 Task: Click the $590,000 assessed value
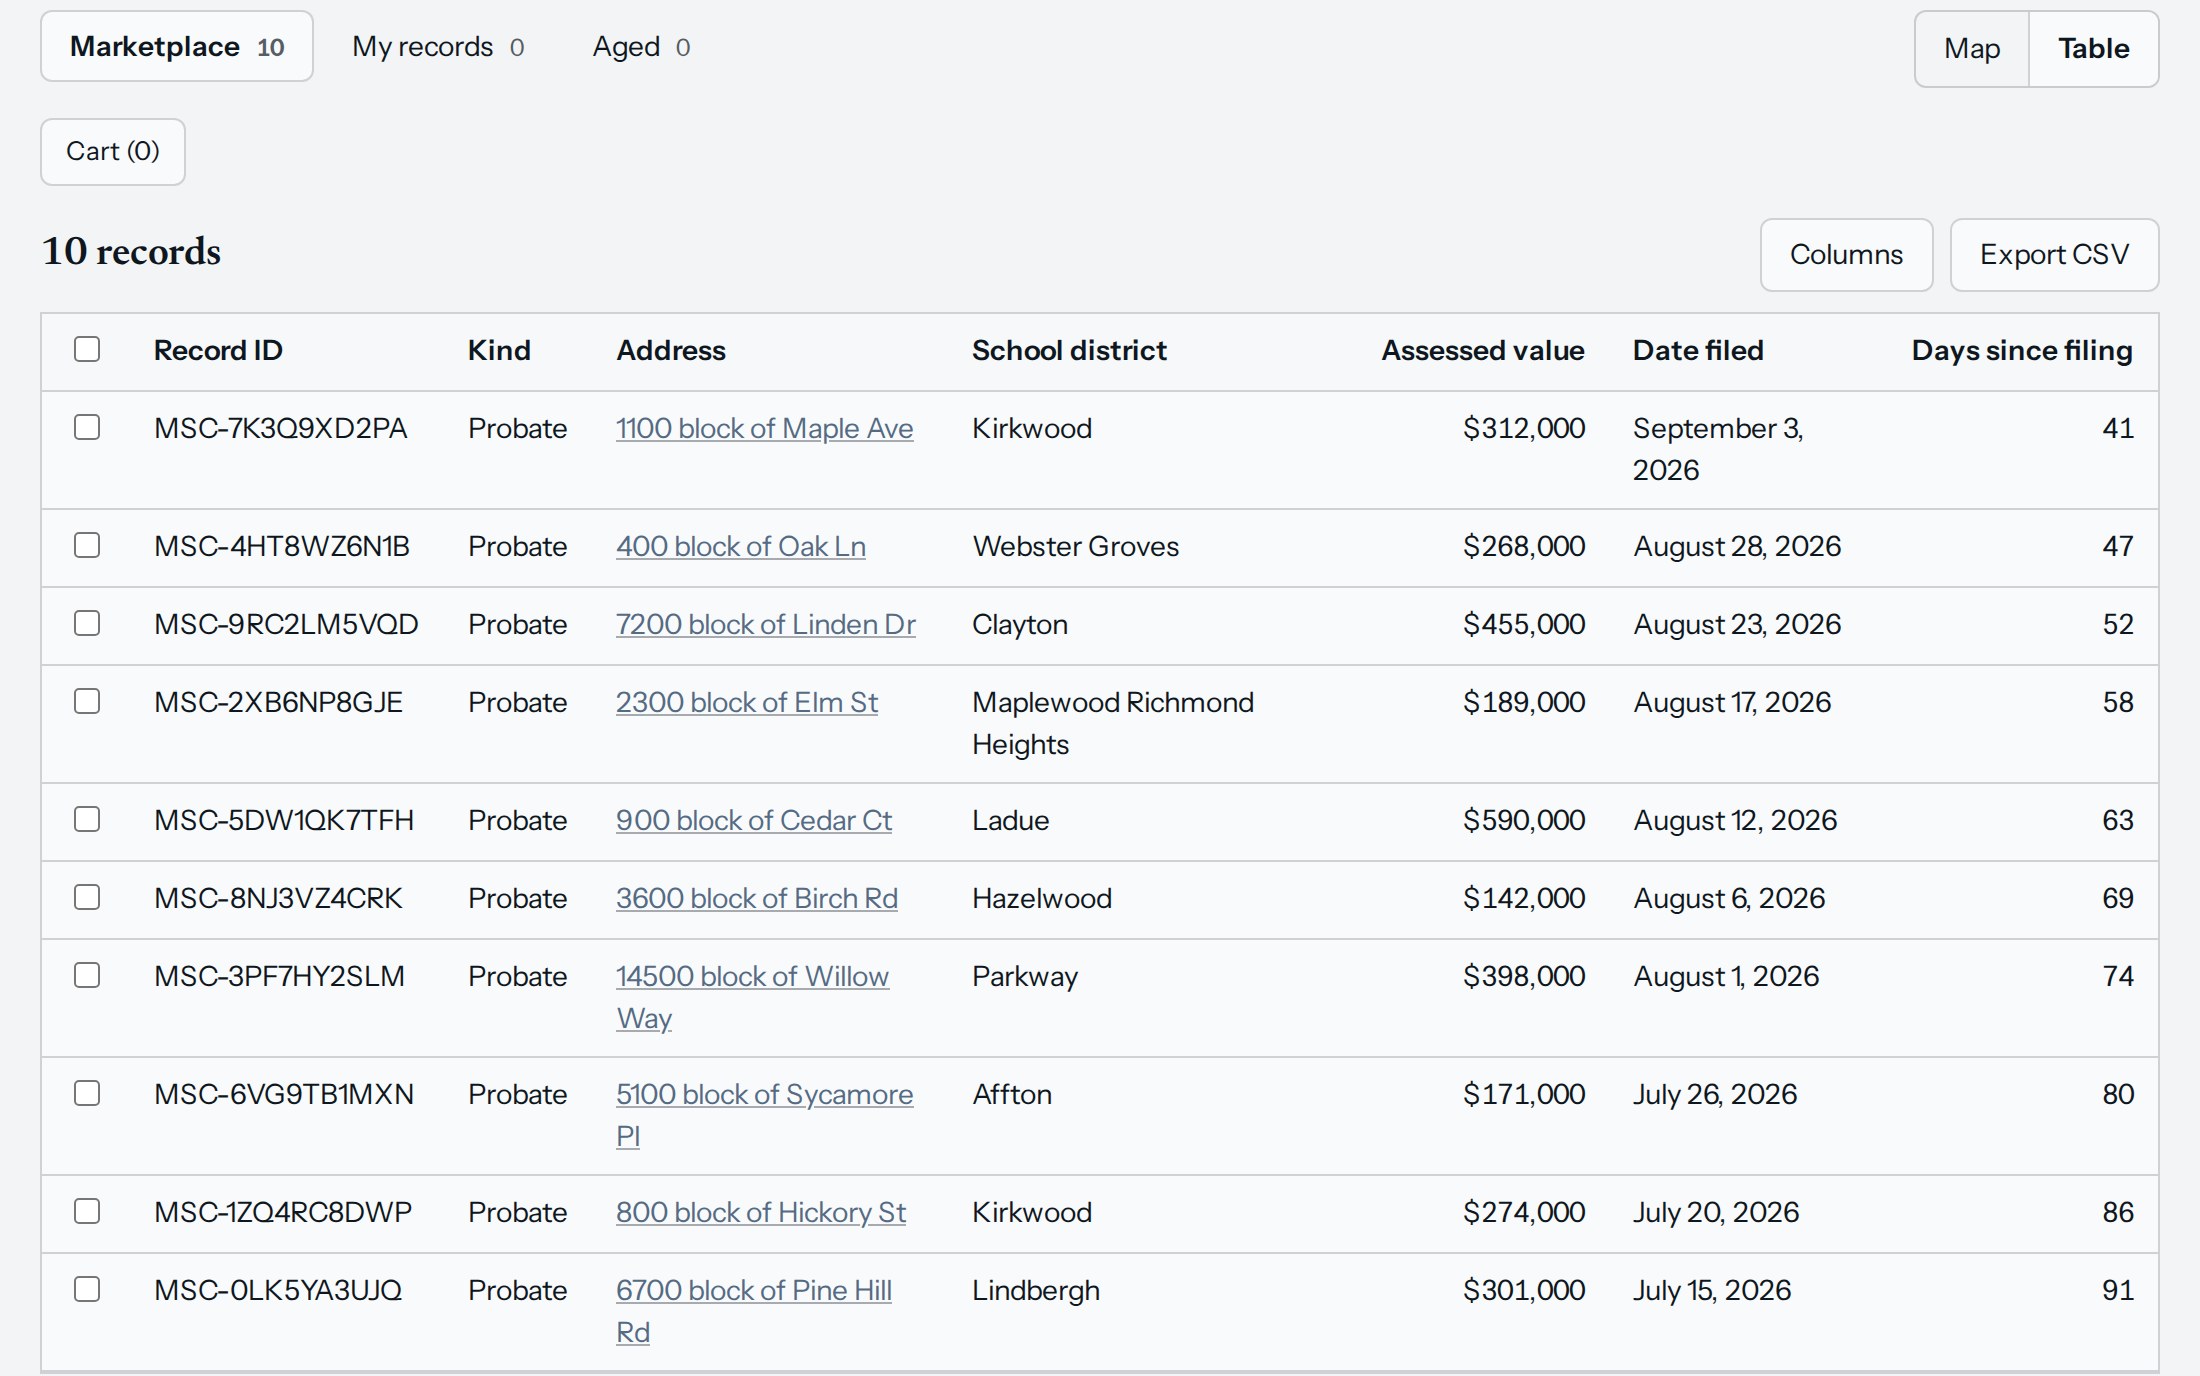(1524, 821)
